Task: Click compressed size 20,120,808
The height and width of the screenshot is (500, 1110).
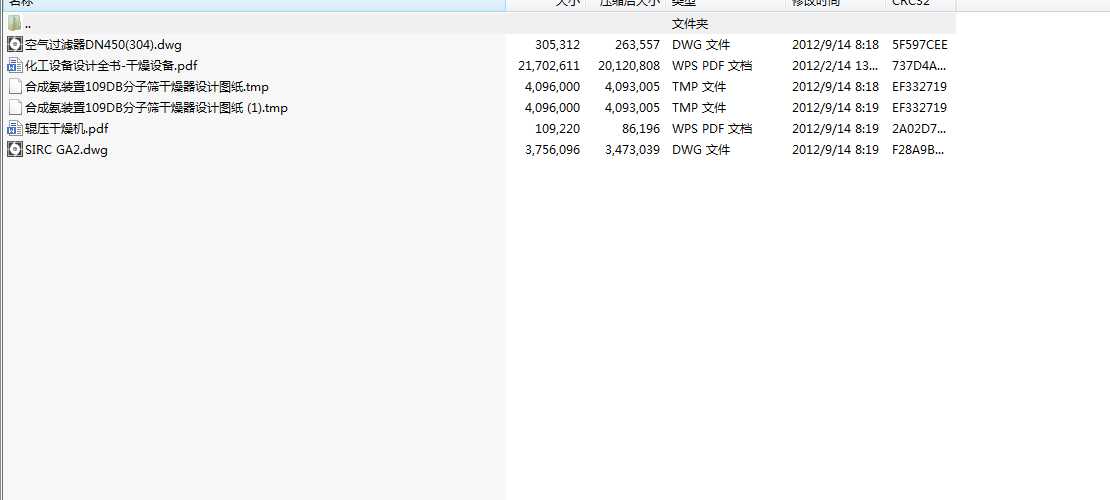Action: (629, 66)
